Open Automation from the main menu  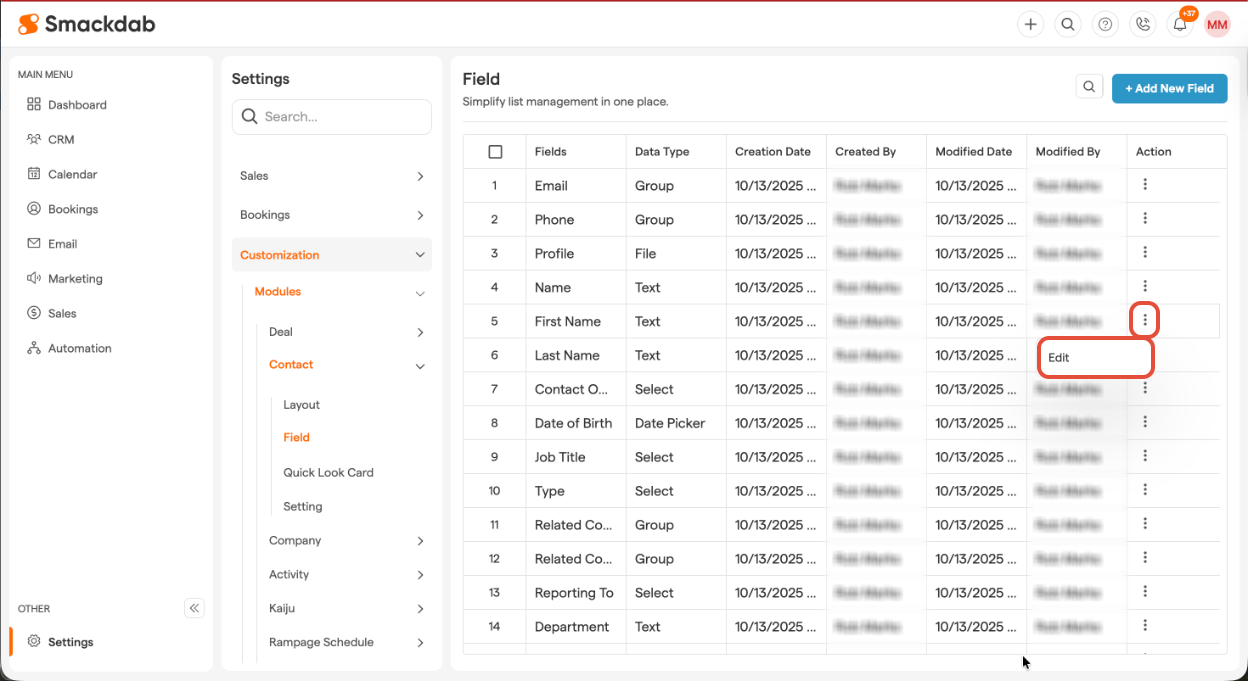[x=79, y=348]
